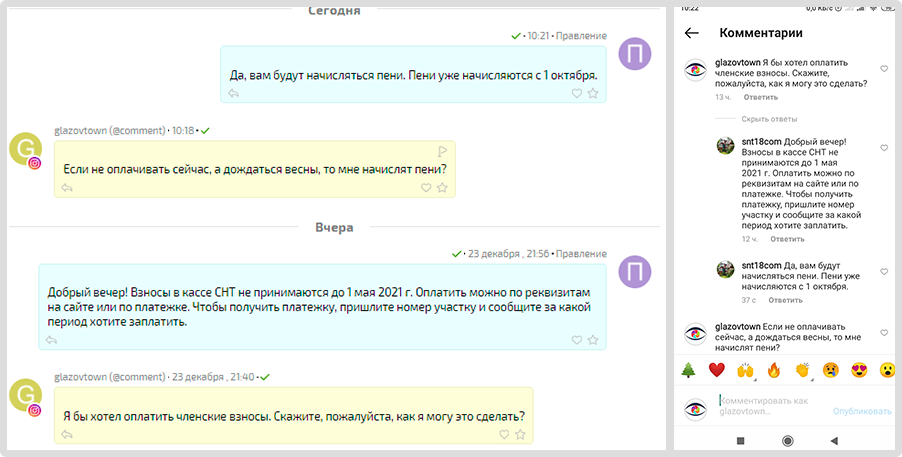
Task: Like the chat message 'Если не оплачивать сейчас'
Action: click(426, 187)
